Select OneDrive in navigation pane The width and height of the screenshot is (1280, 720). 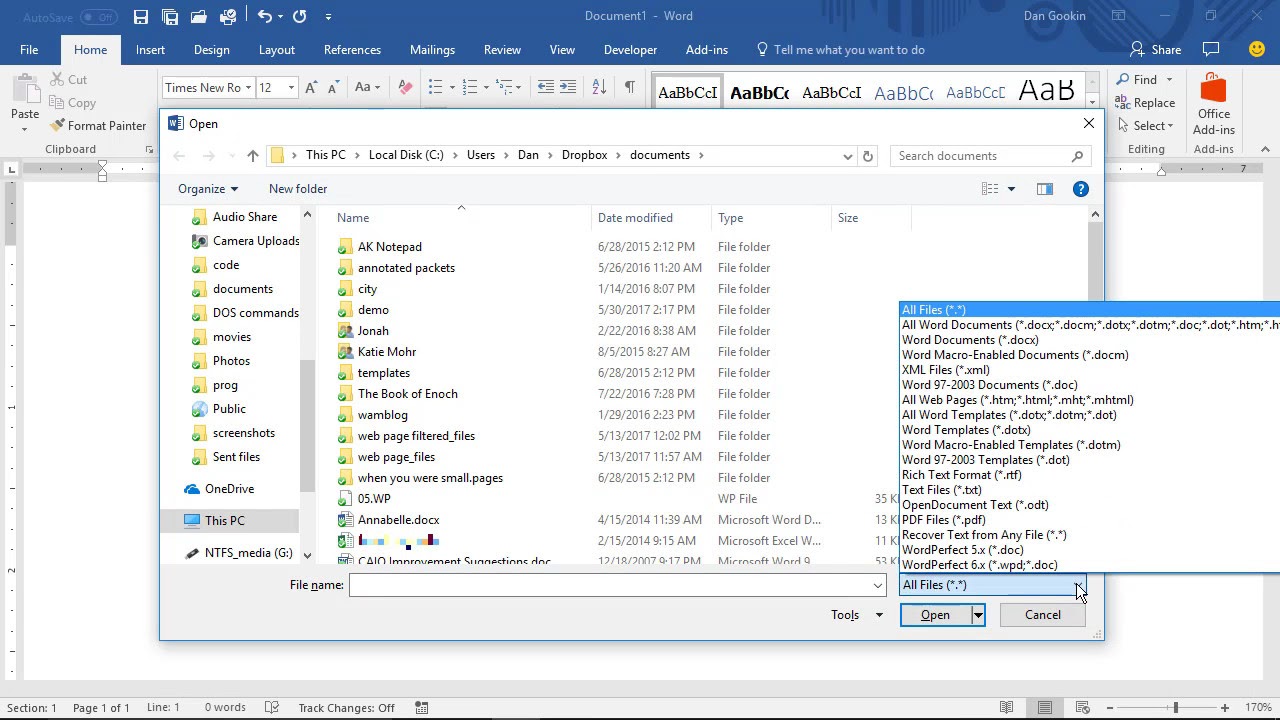coord(229,489)
